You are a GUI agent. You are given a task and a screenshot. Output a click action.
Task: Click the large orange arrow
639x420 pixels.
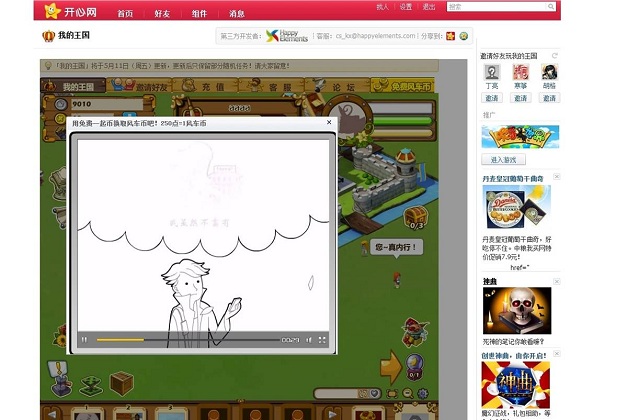point(391,367)
